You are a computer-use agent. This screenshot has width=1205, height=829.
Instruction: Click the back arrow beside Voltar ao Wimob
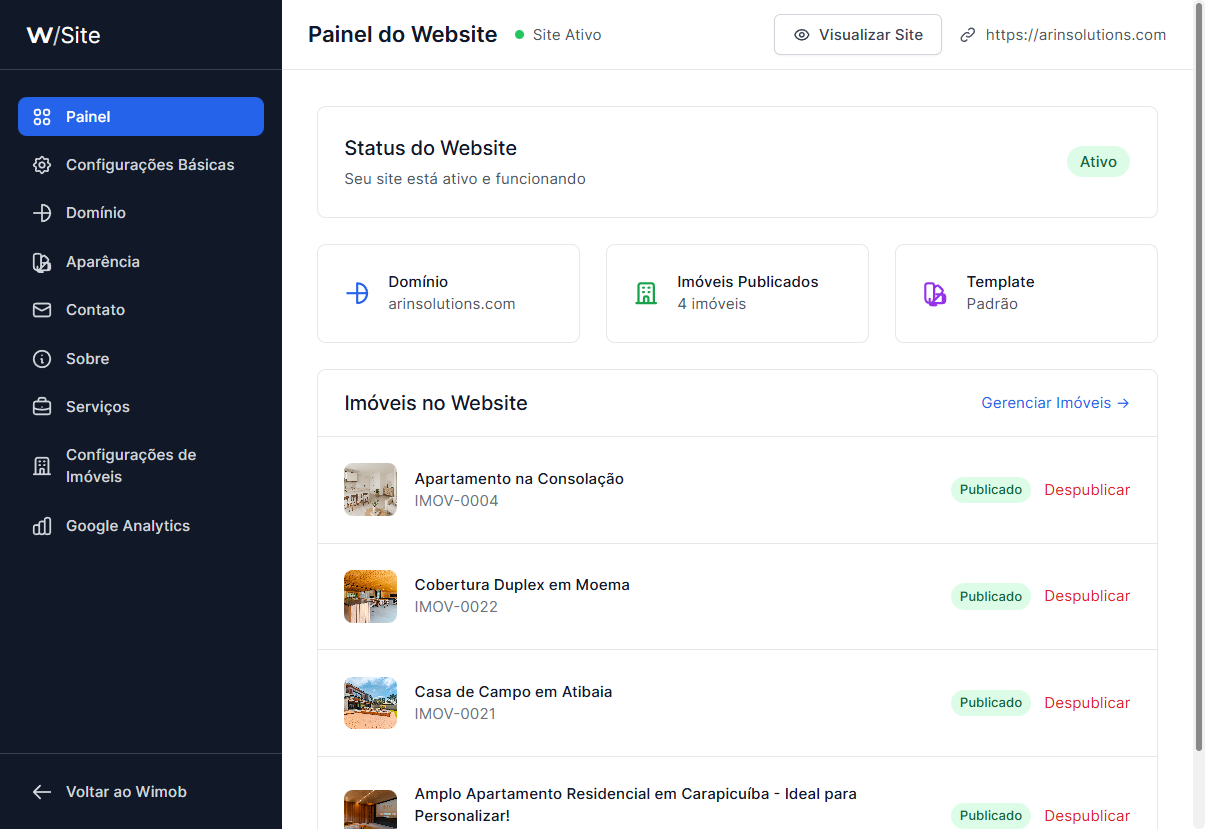coord(42,792)
